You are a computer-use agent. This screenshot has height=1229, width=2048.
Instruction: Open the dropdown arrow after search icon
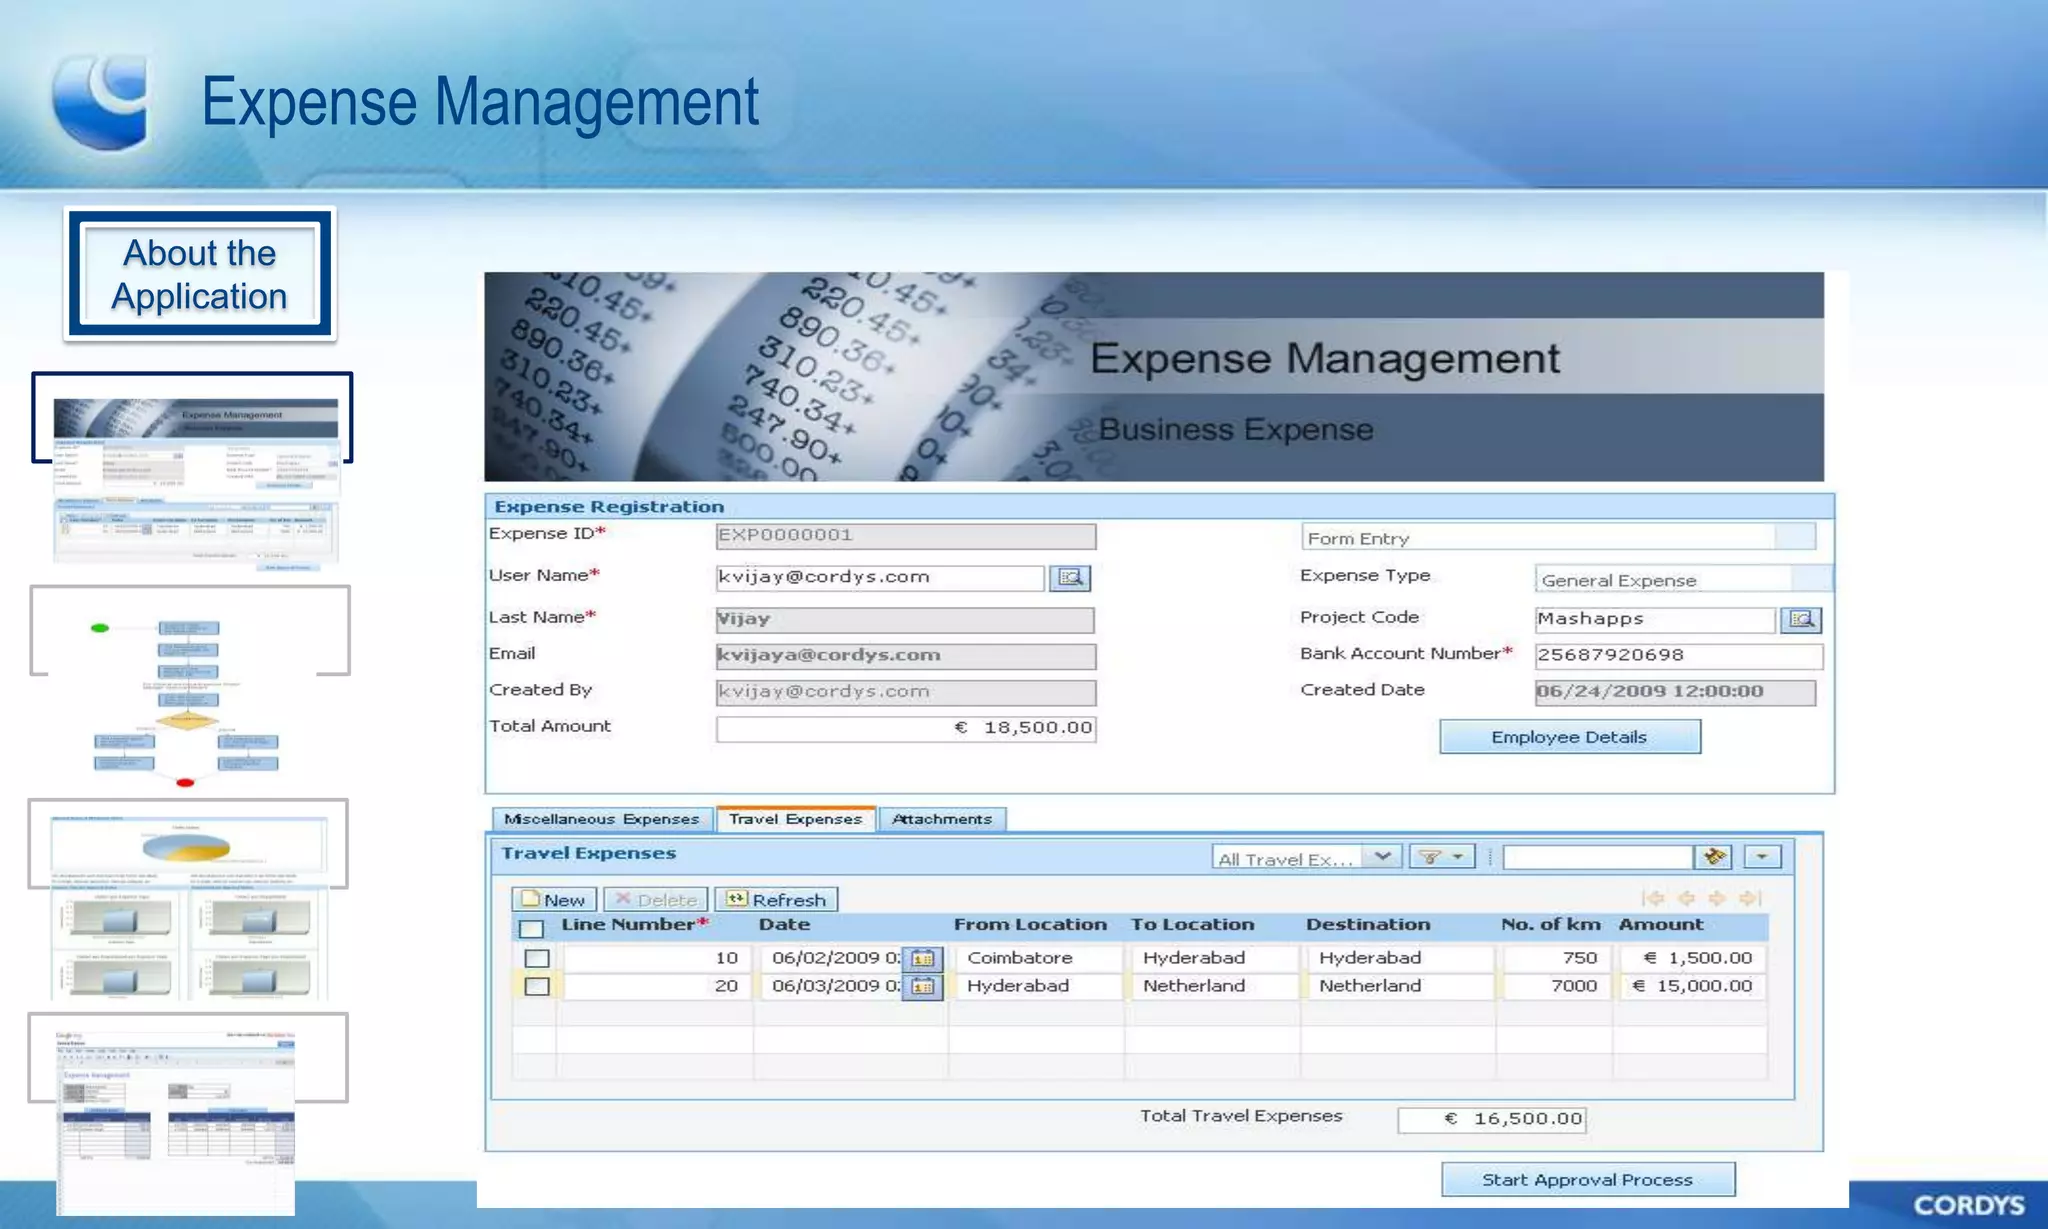(x=1762, y=857)
